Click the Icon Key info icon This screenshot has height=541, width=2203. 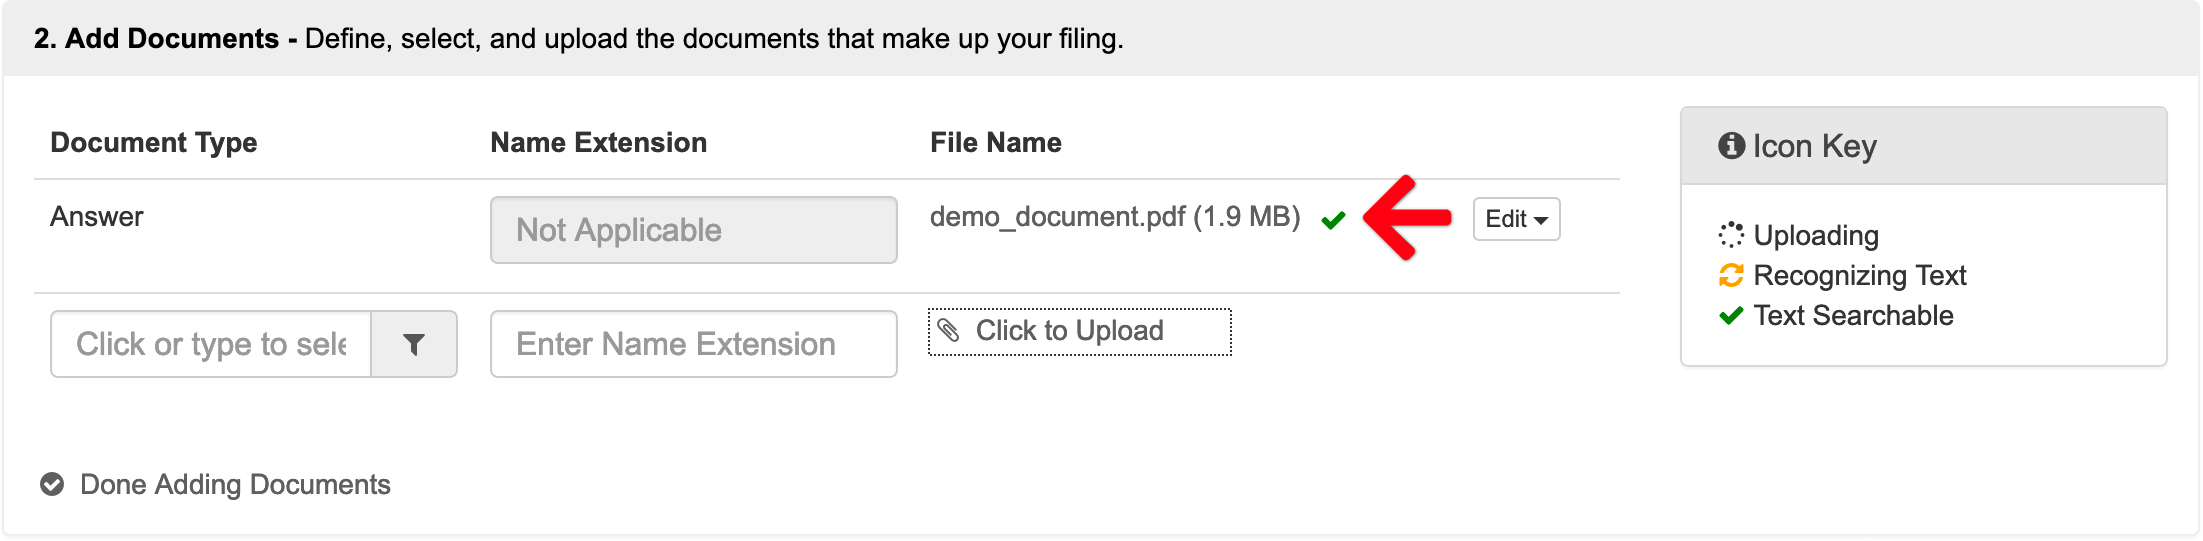click(x=1731, y=146)
